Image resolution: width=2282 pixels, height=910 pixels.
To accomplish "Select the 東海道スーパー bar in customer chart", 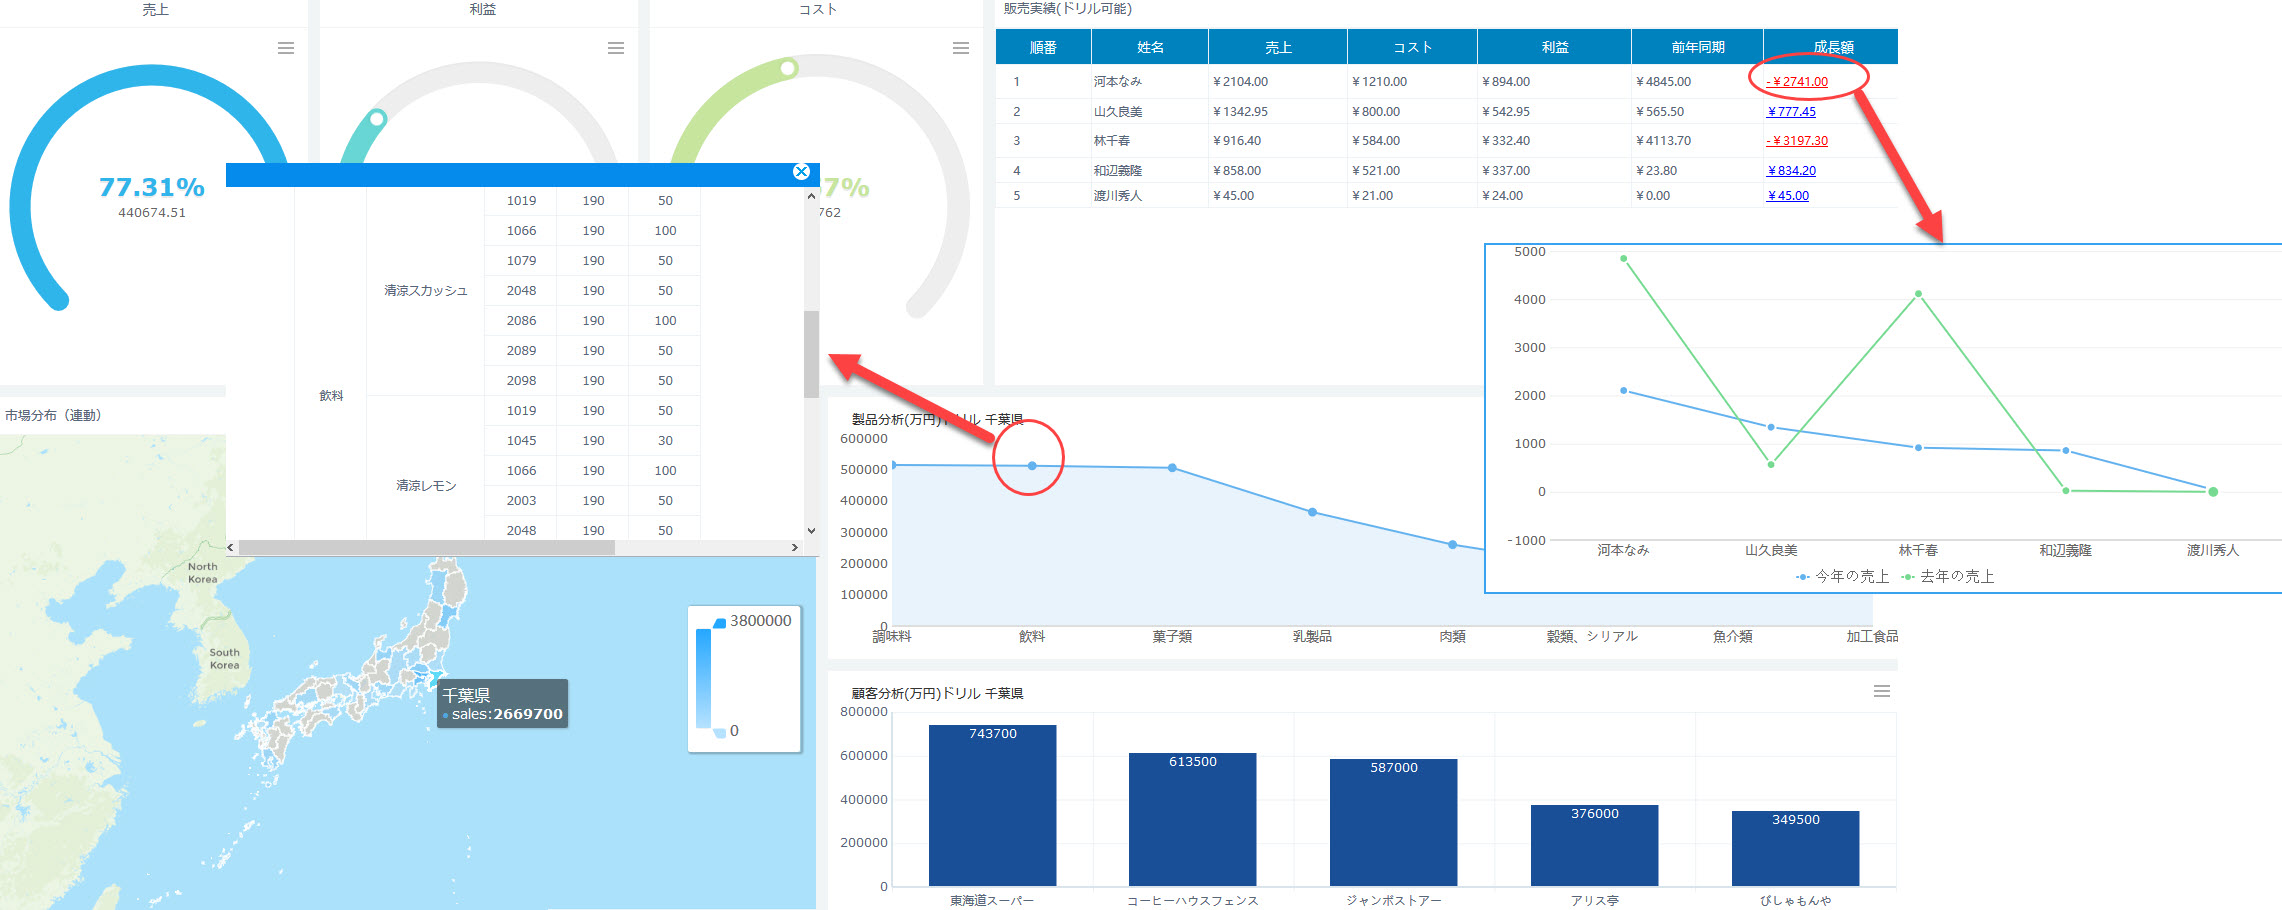I will [x=992, y=805].
